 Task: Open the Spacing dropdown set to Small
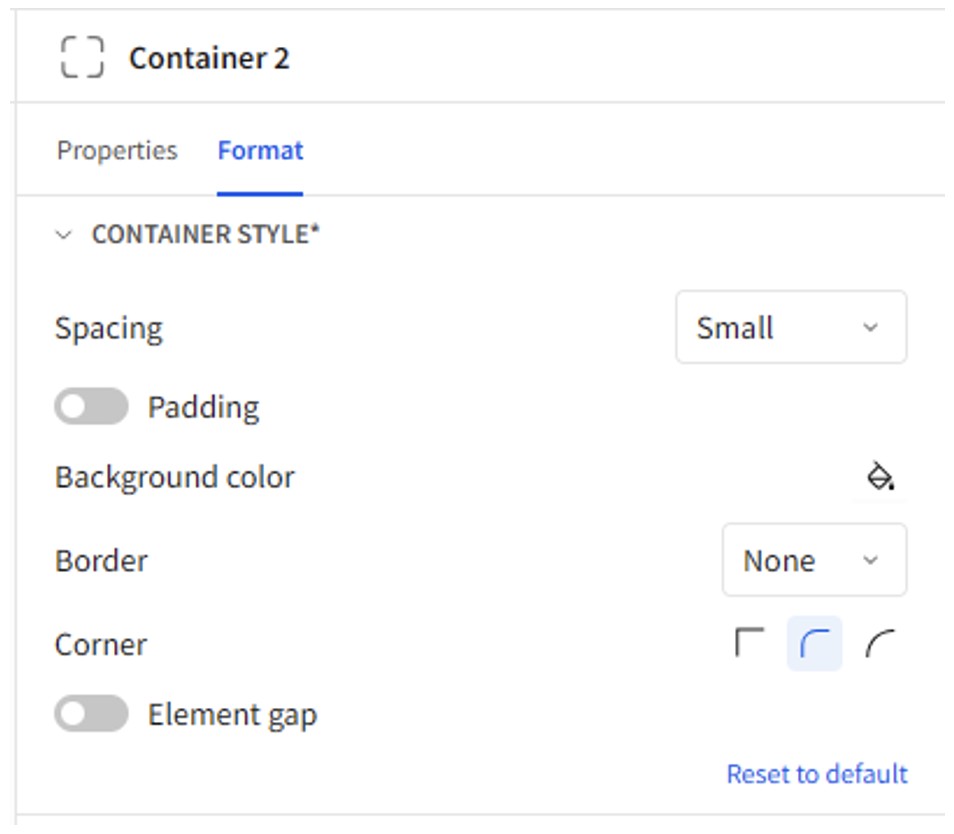791,327
